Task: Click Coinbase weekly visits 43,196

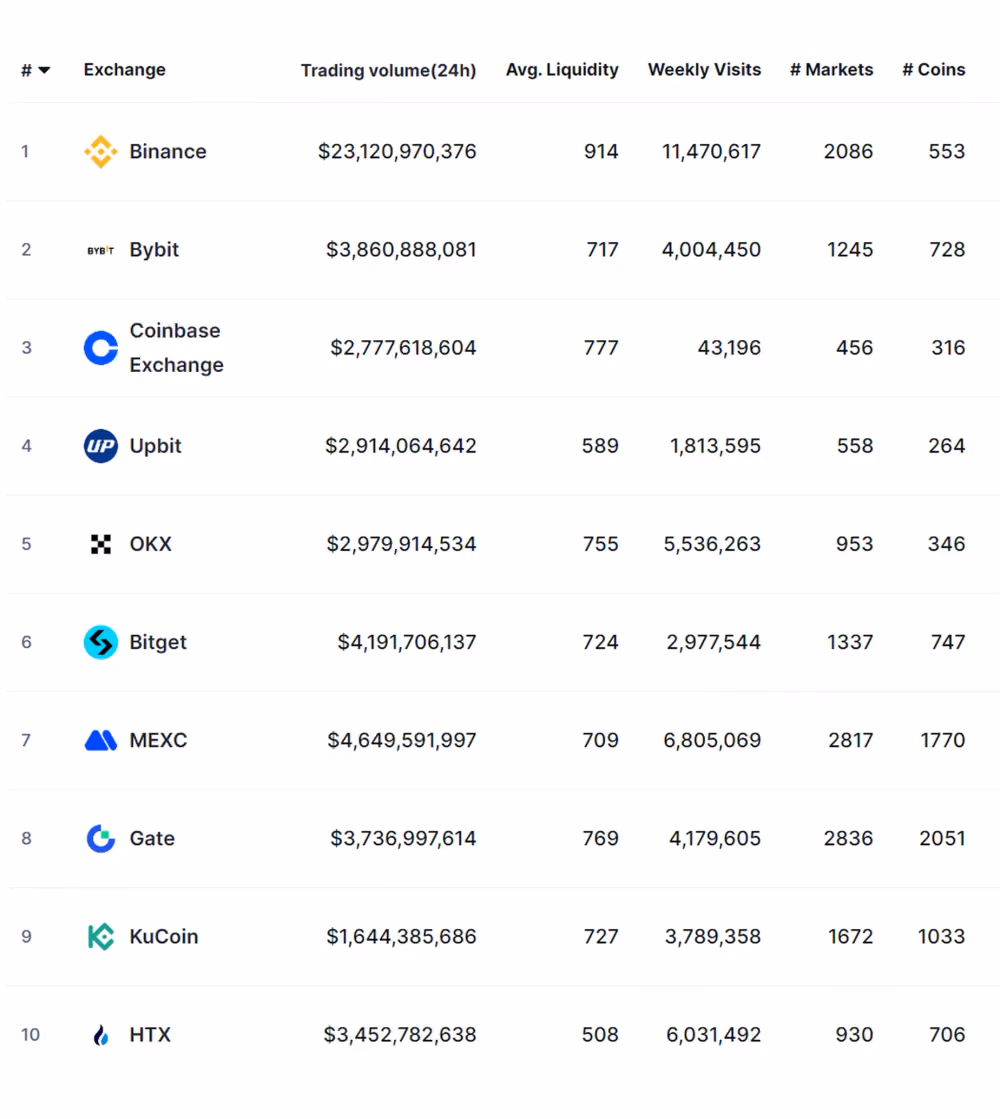Action: [729, 348]
